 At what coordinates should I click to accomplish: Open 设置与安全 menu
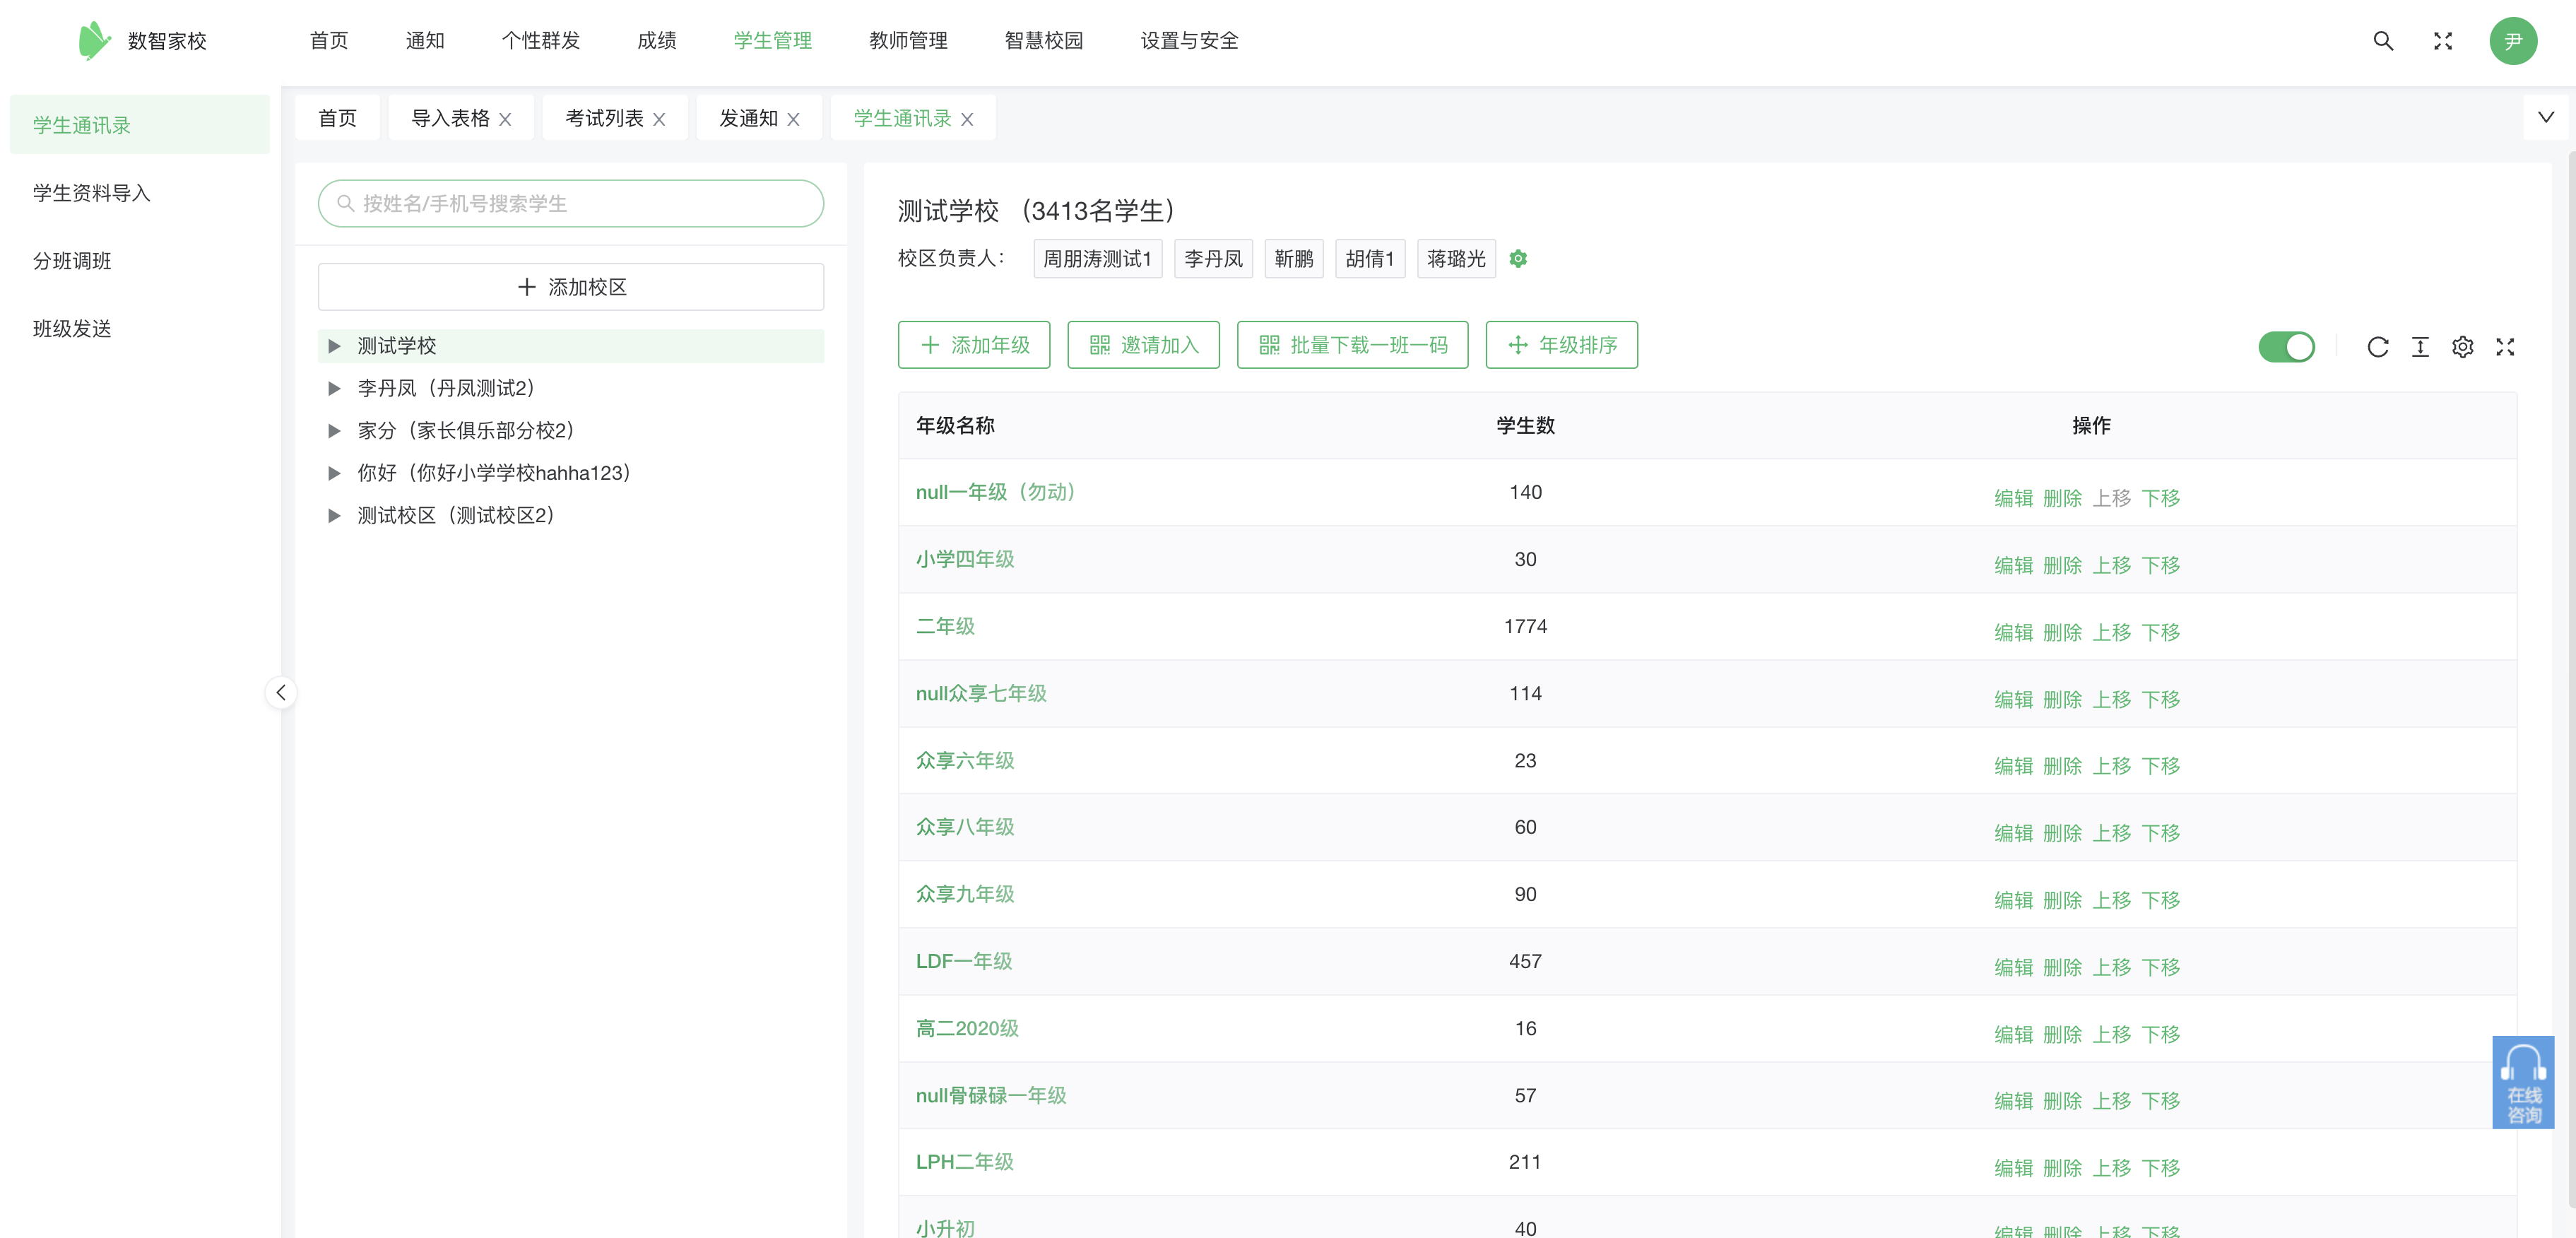(x=1190, y=41)
